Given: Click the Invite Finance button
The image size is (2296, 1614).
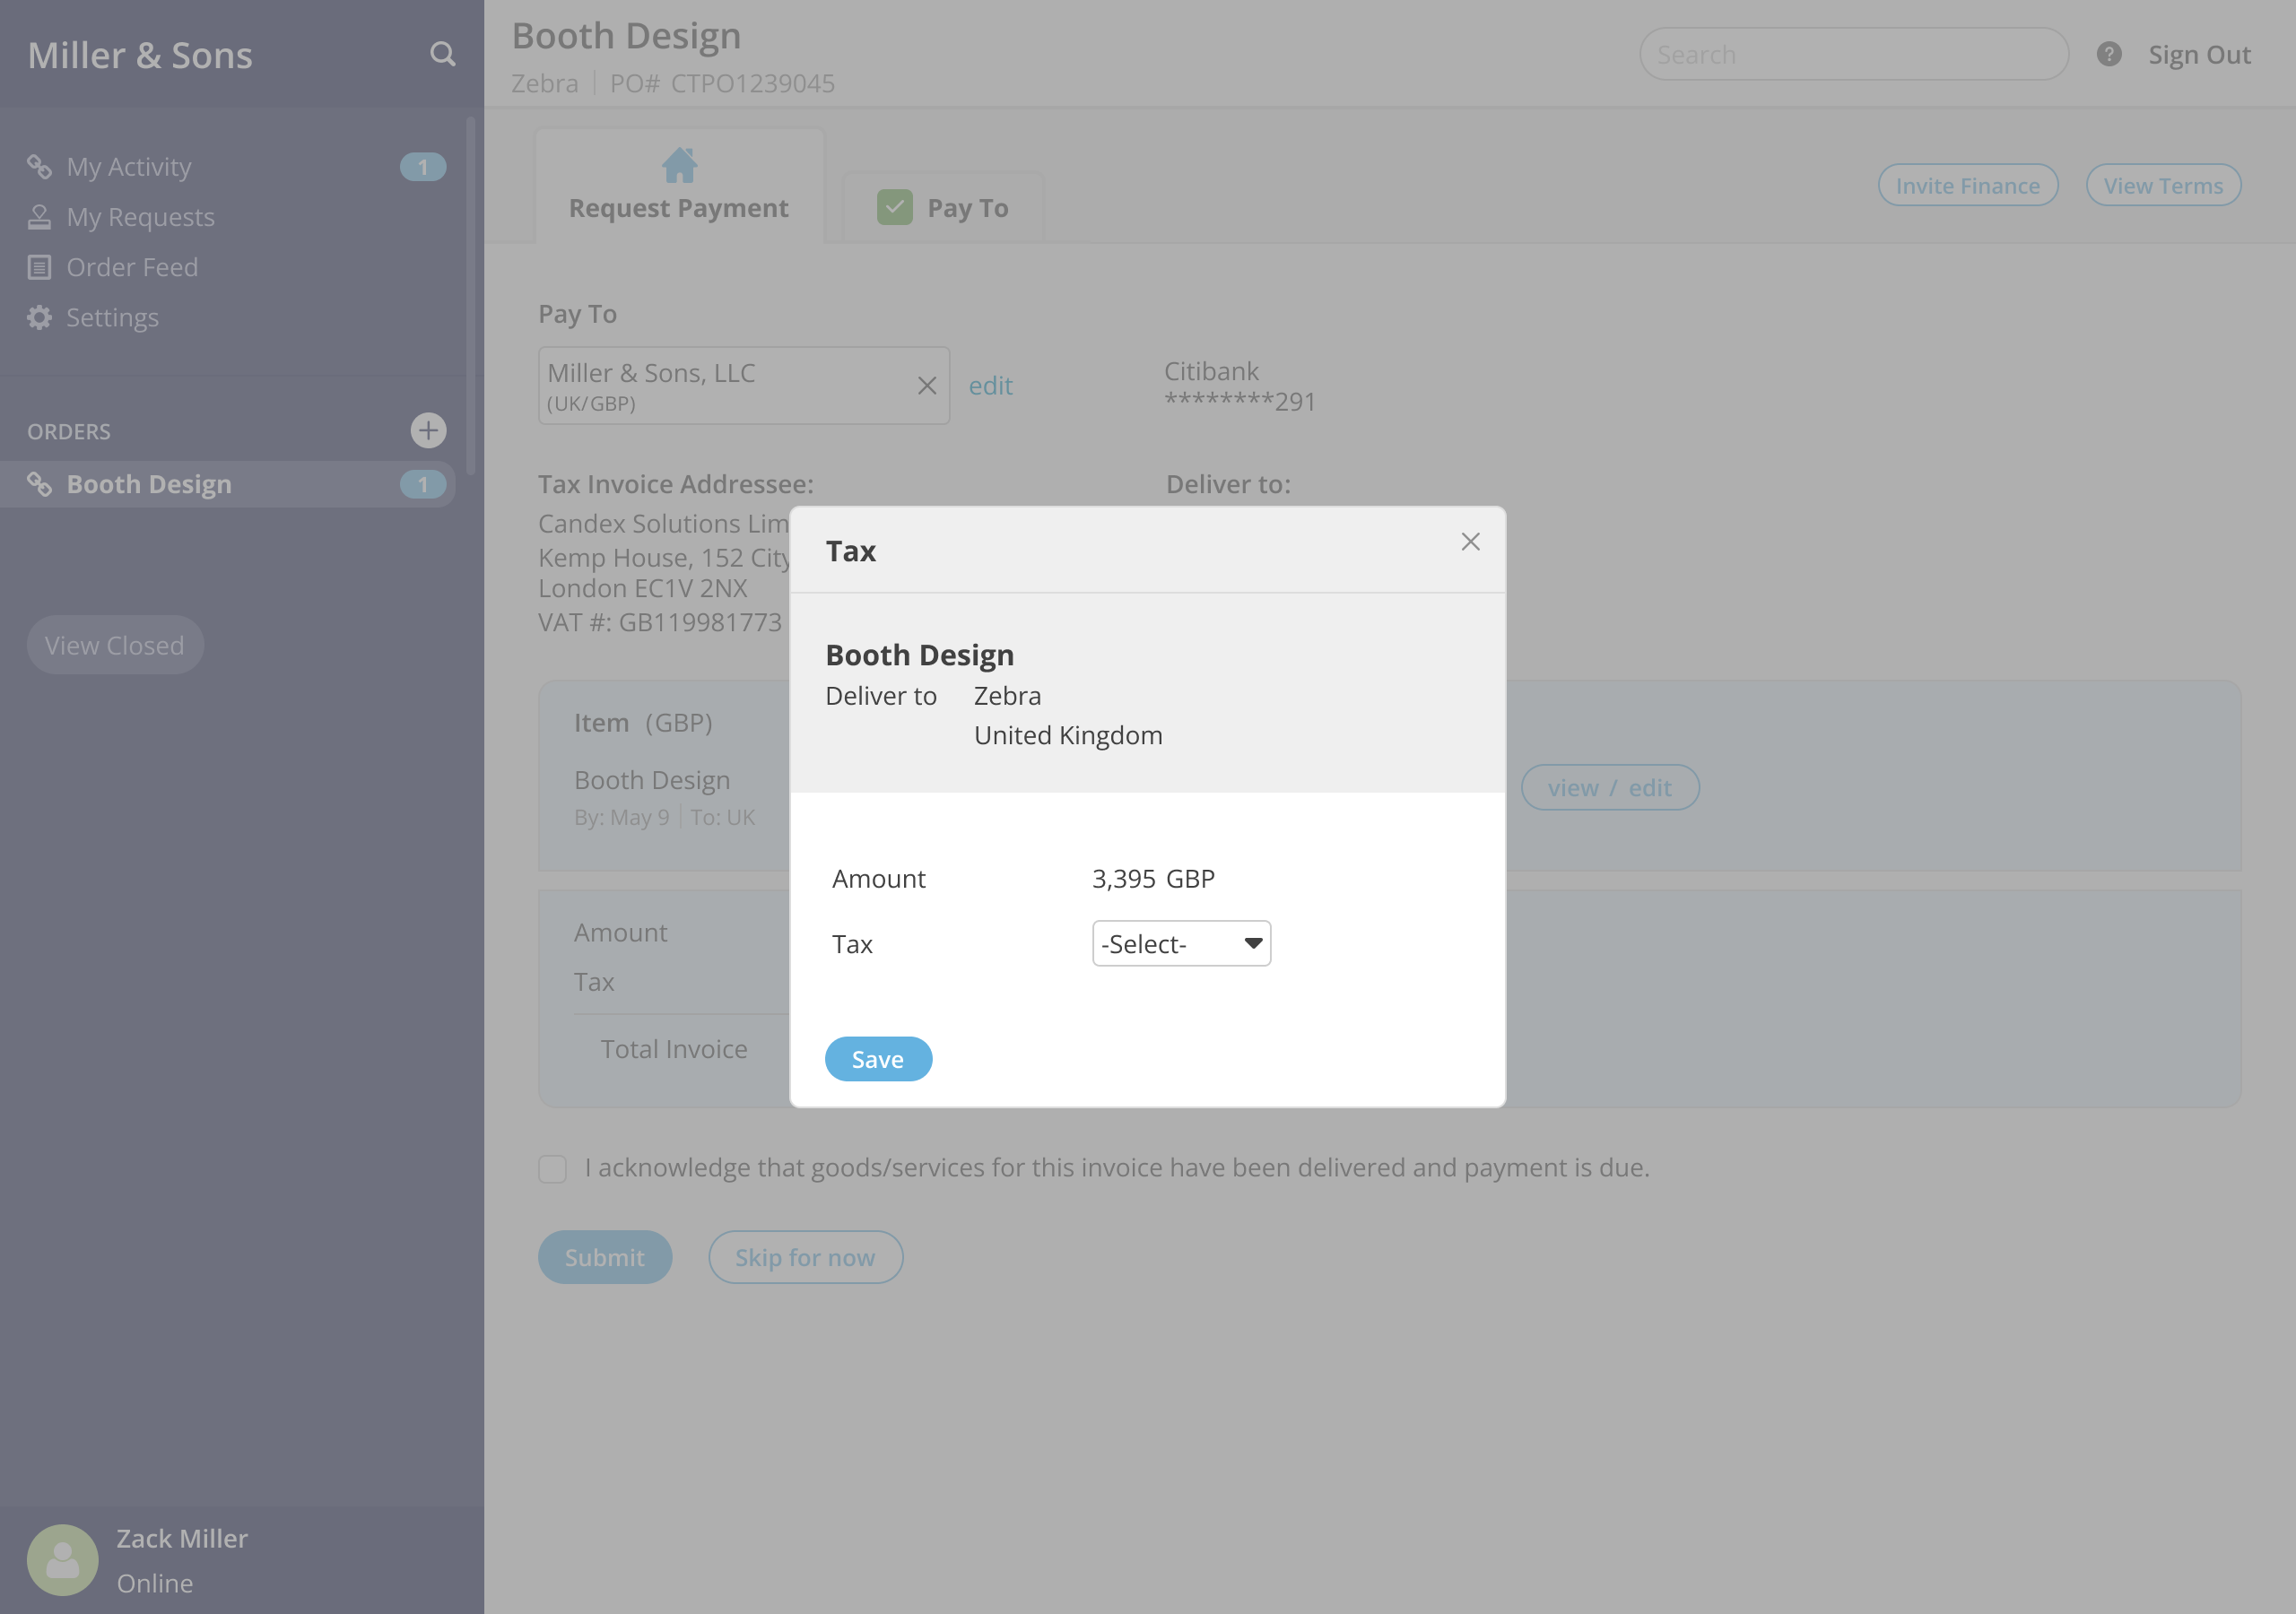Looking at the screenshot, I should pyautogui.click(x=1966, y=186).
